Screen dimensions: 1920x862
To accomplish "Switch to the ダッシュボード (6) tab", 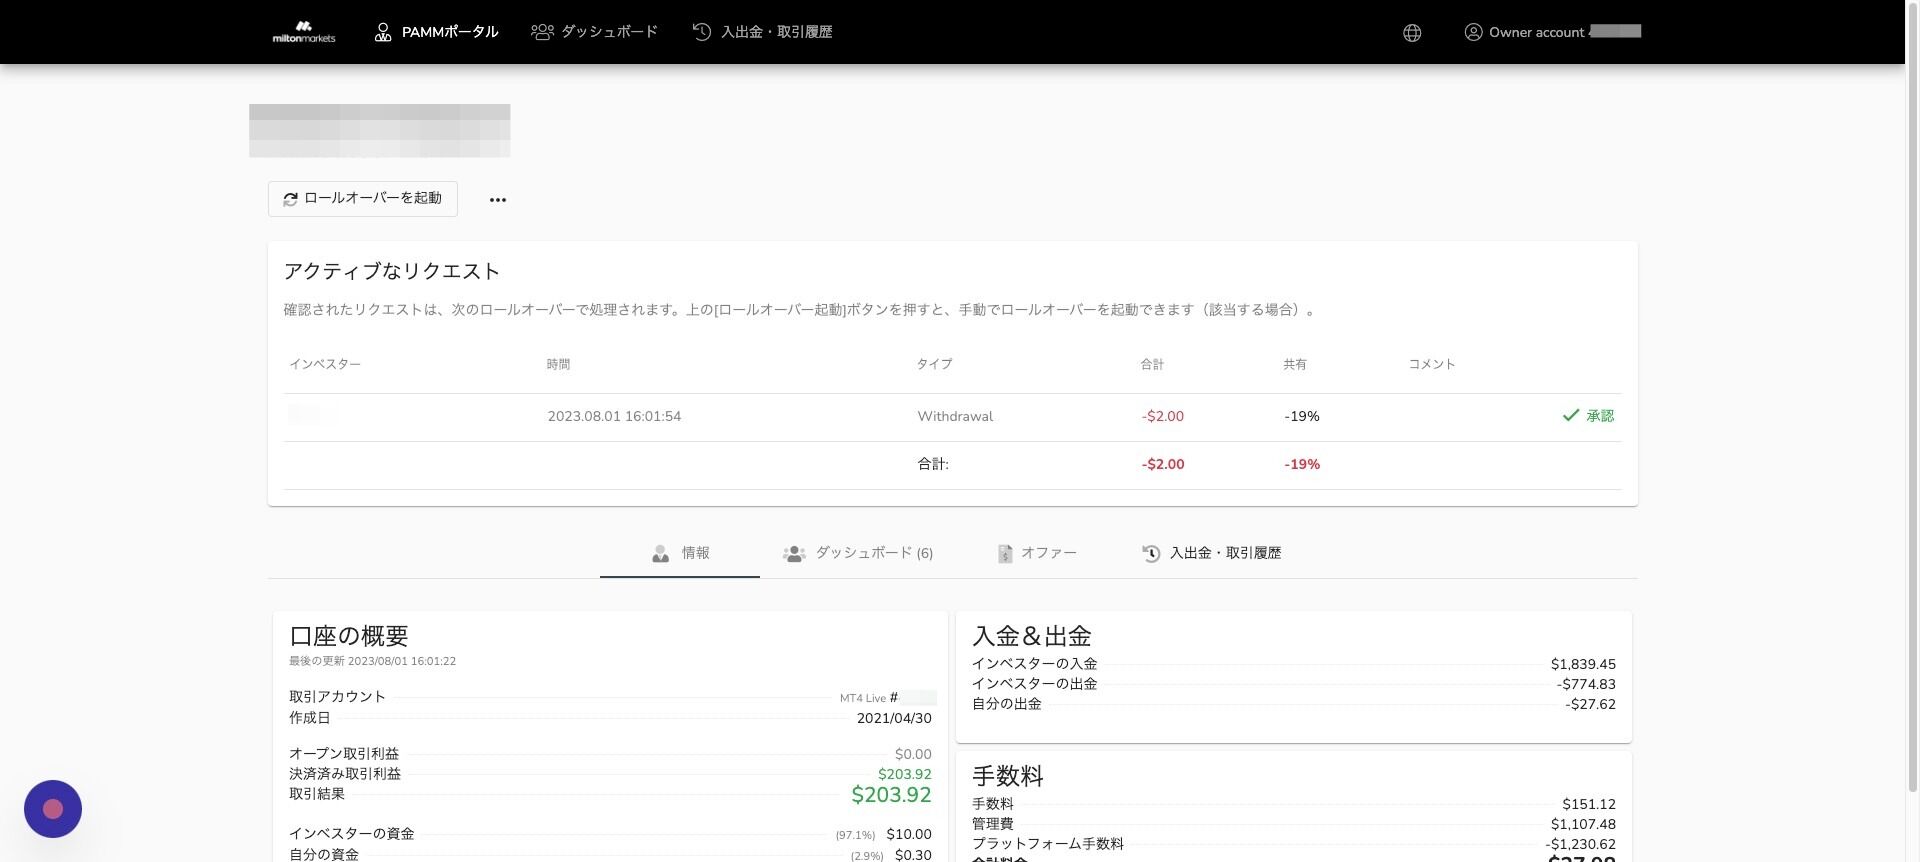I will 858,553.
